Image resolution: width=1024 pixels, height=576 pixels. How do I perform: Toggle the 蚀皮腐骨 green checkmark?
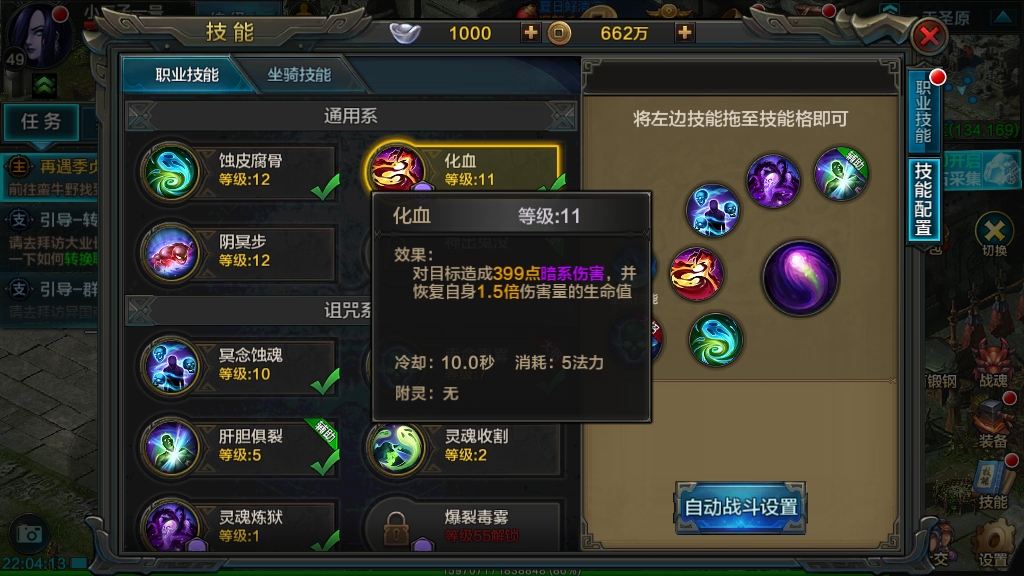[x=325, y=187]
